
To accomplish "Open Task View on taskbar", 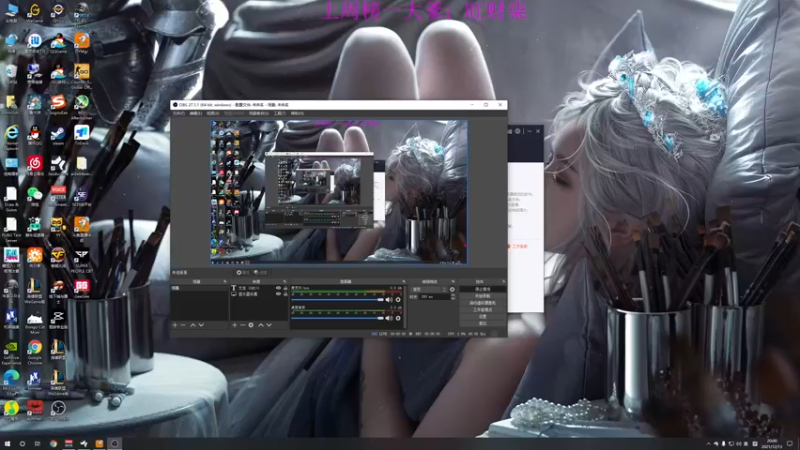I will (x=37, y=444).
